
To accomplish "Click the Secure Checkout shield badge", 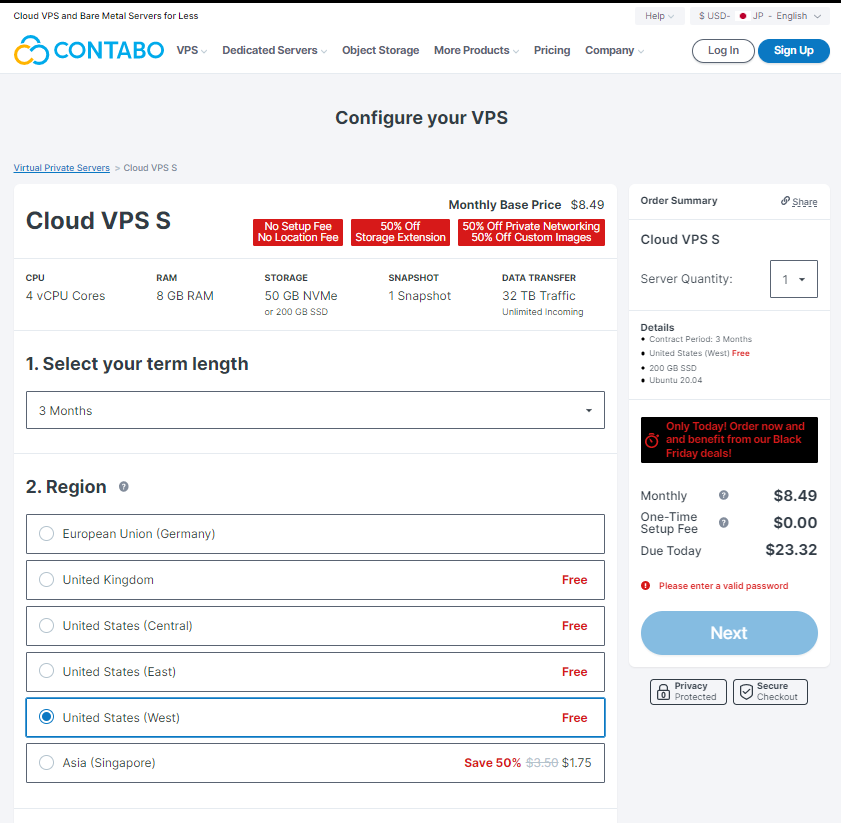I will point(770,692).
